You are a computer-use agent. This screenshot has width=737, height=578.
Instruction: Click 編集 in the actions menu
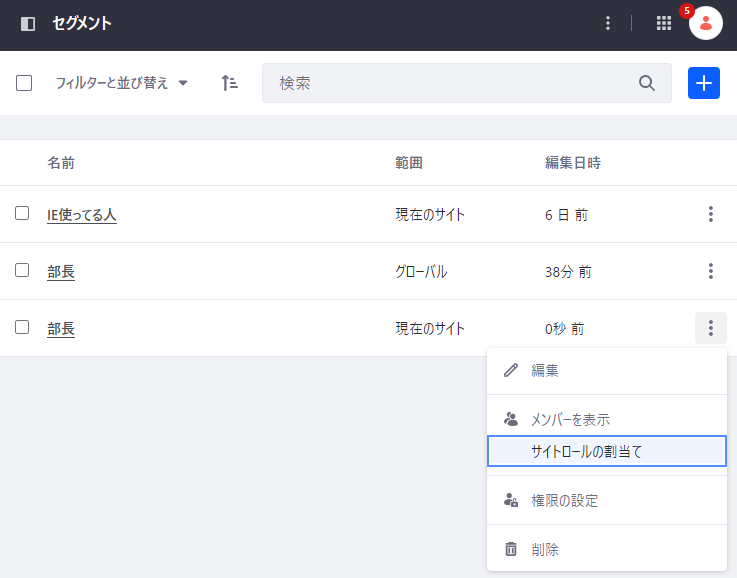point(545,370)
